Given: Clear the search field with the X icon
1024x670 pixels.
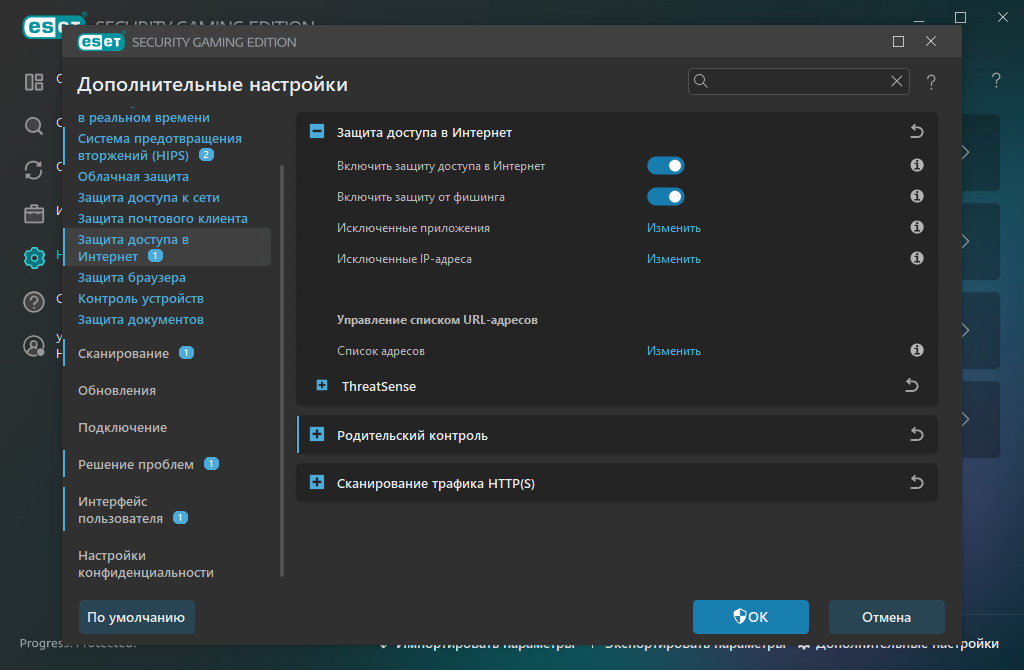Looking at the screenshot, I should [x=897, y=81].
